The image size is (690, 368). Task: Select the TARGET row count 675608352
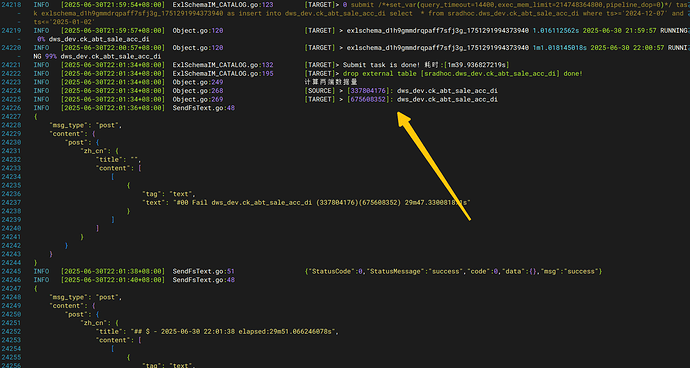click(x=368, y=99)
